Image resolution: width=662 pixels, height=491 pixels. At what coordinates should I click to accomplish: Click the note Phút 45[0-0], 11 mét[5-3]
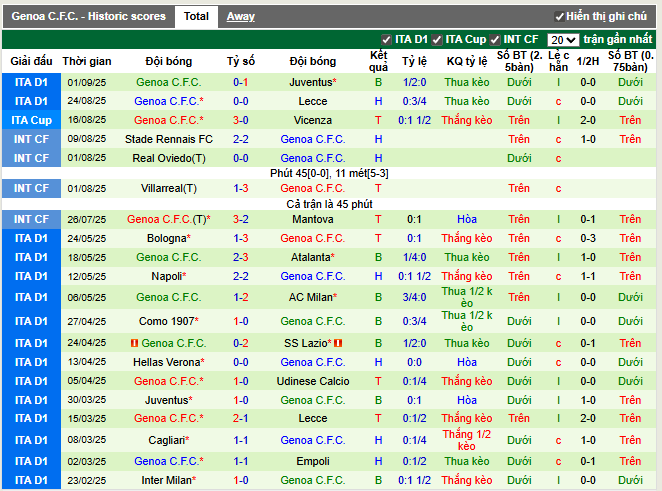coord(329,174)
